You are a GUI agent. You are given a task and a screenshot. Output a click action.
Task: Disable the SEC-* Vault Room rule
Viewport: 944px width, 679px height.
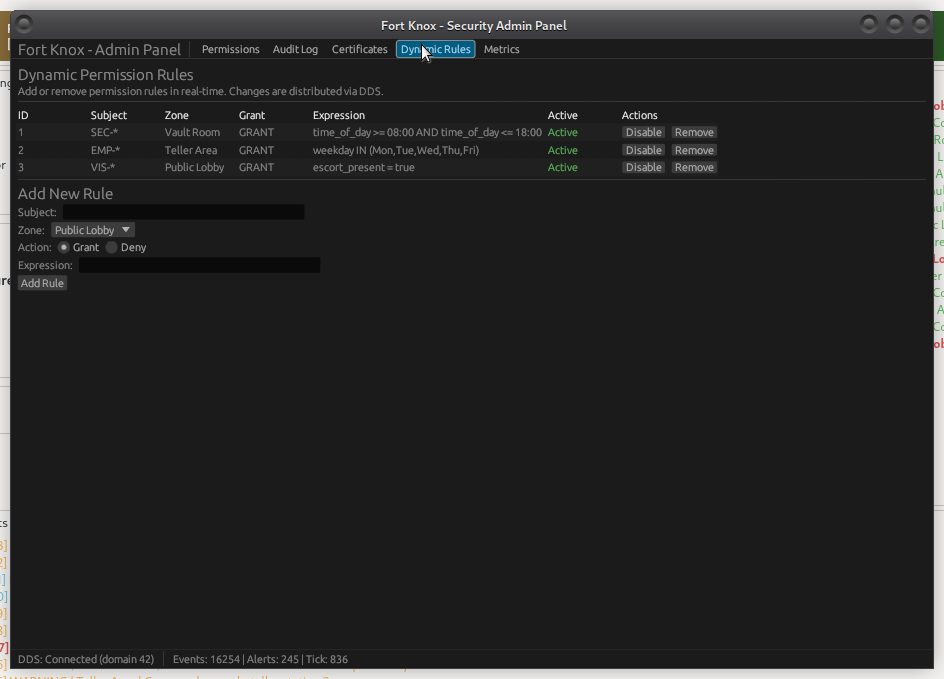click(x=643, y=132)
